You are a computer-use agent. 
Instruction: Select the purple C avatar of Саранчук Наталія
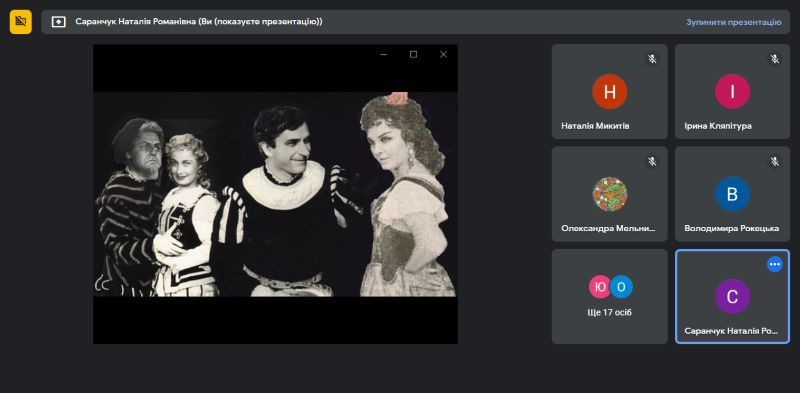(732, 297)
